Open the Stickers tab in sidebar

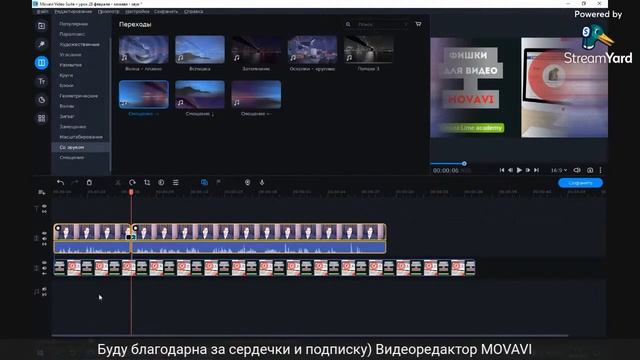[x=42, y=100]
